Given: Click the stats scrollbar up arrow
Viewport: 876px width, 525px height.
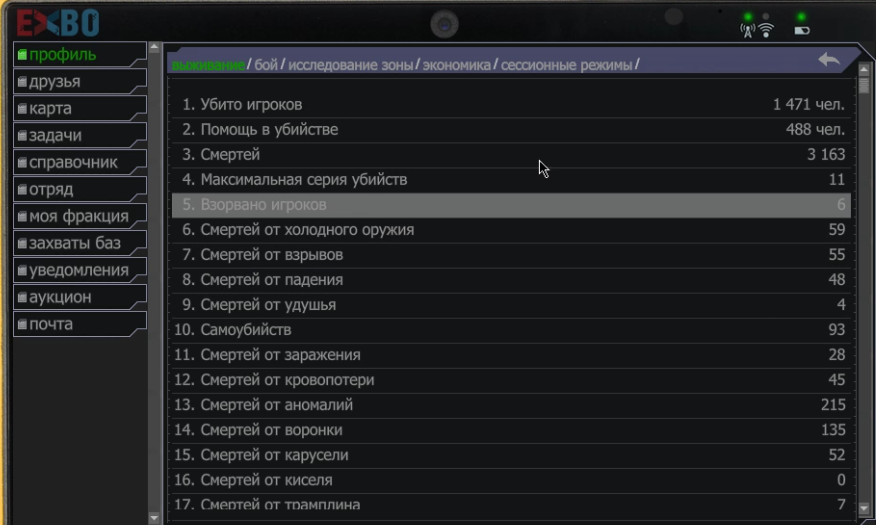Looking at the screenshot, I should [864, 69].
